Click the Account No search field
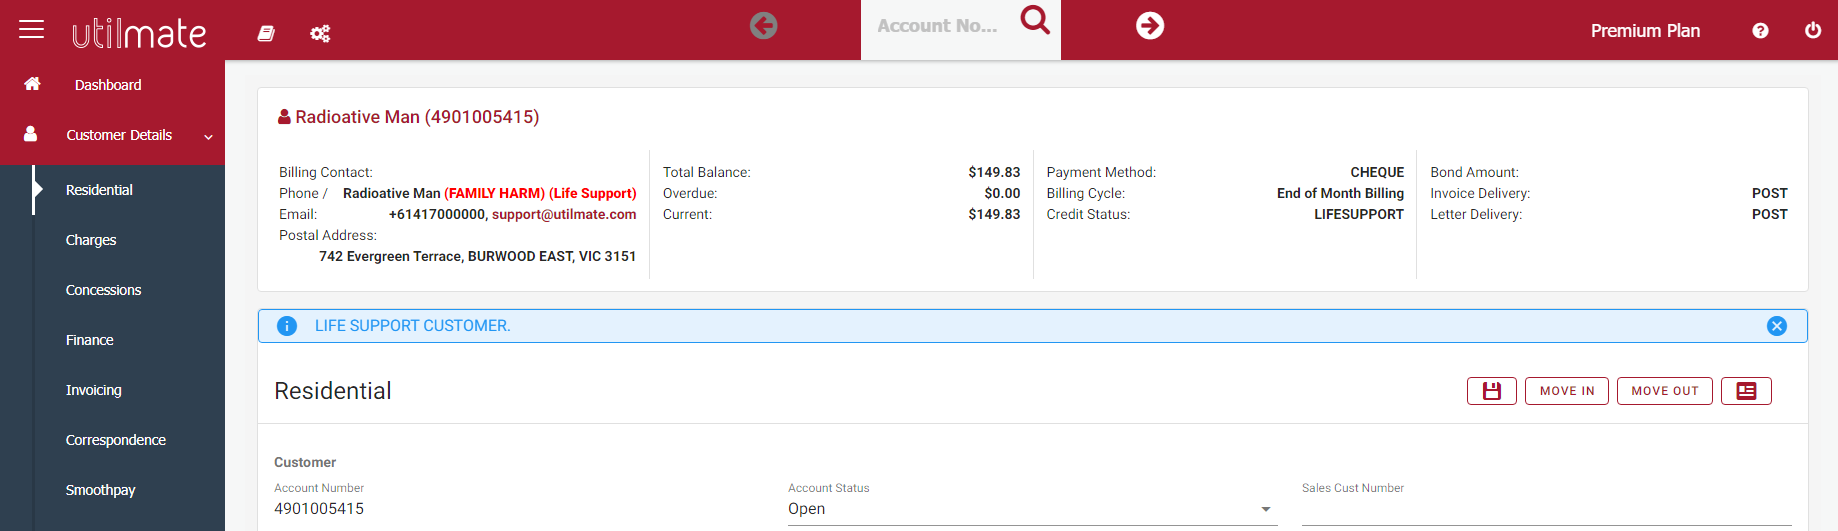The height and width of the screenshot is (531, 1838). point(937,27)
